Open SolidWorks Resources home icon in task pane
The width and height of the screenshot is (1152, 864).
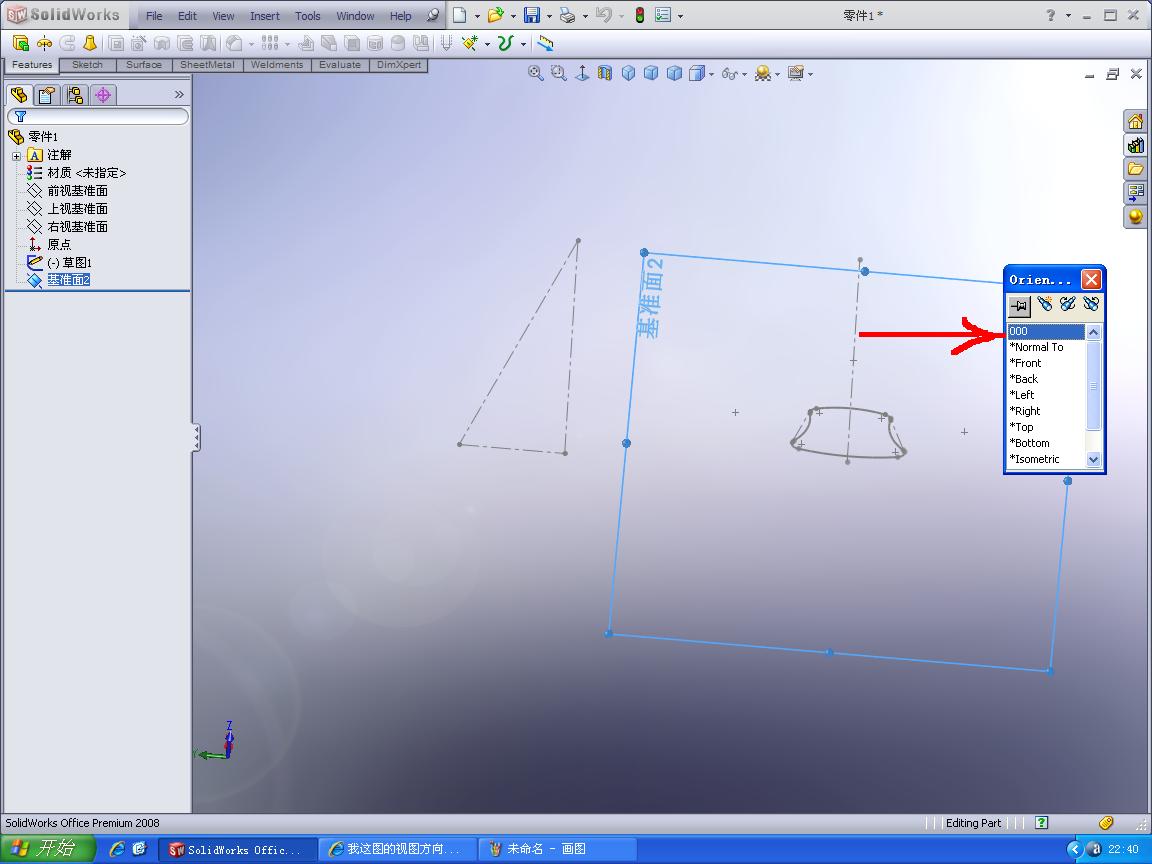[1135, 121]
